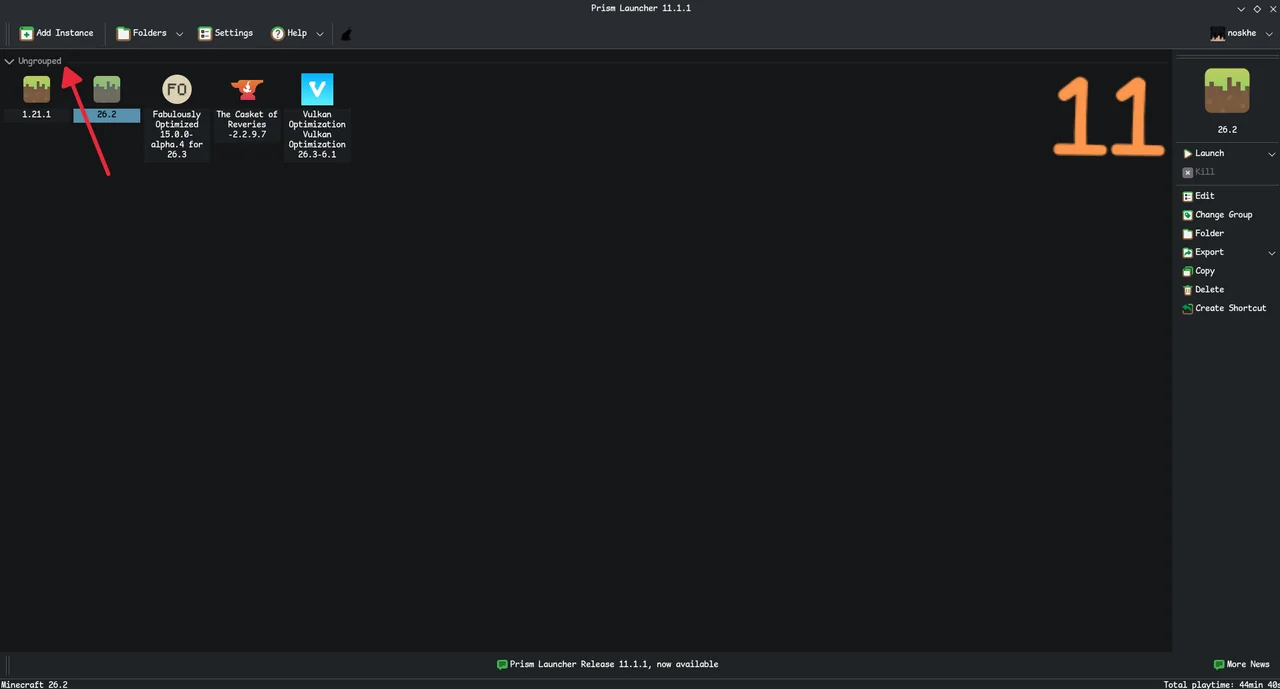Click the Settings toolbar icon
Viewport: 1280px width, 689px height.
pos(205,33)
